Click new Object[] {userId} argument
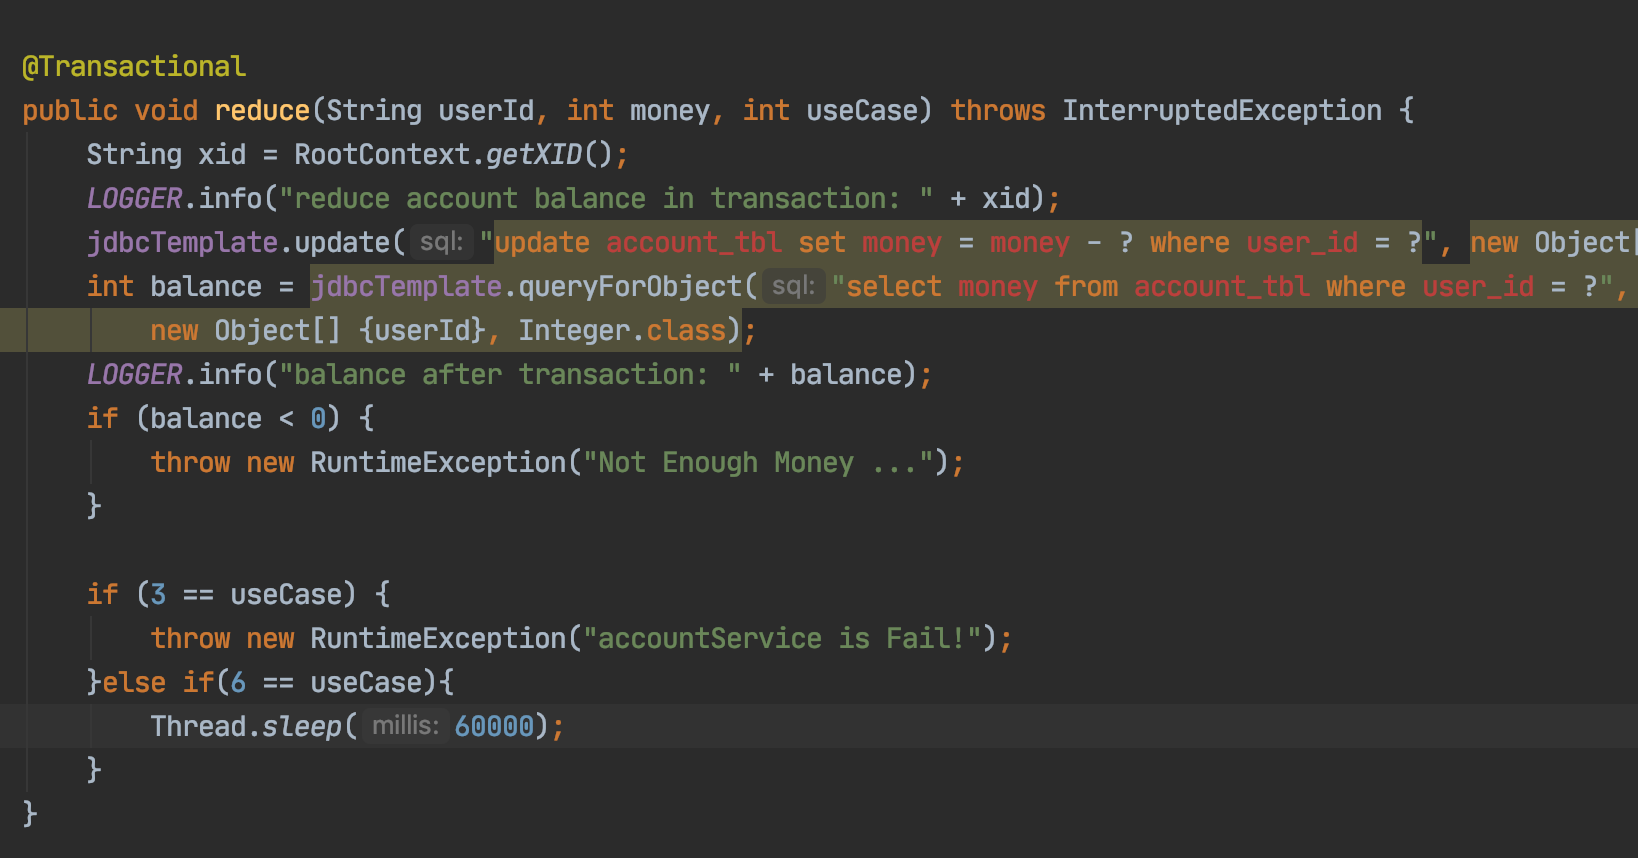The image size is (1638, 858). (318, 331)
